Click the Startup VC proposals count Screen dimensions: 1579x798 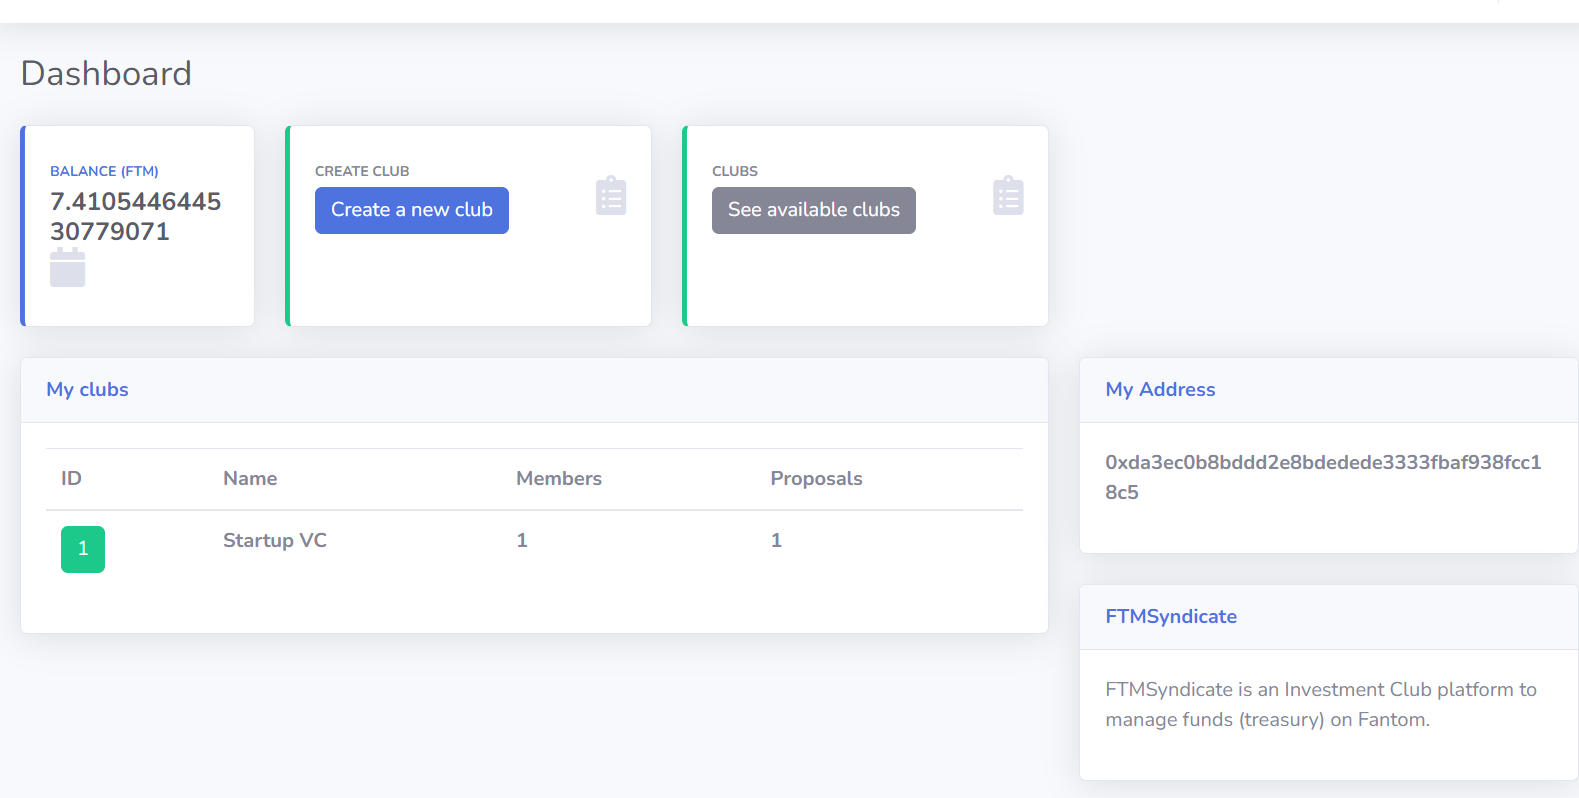(x=776, y=540)
